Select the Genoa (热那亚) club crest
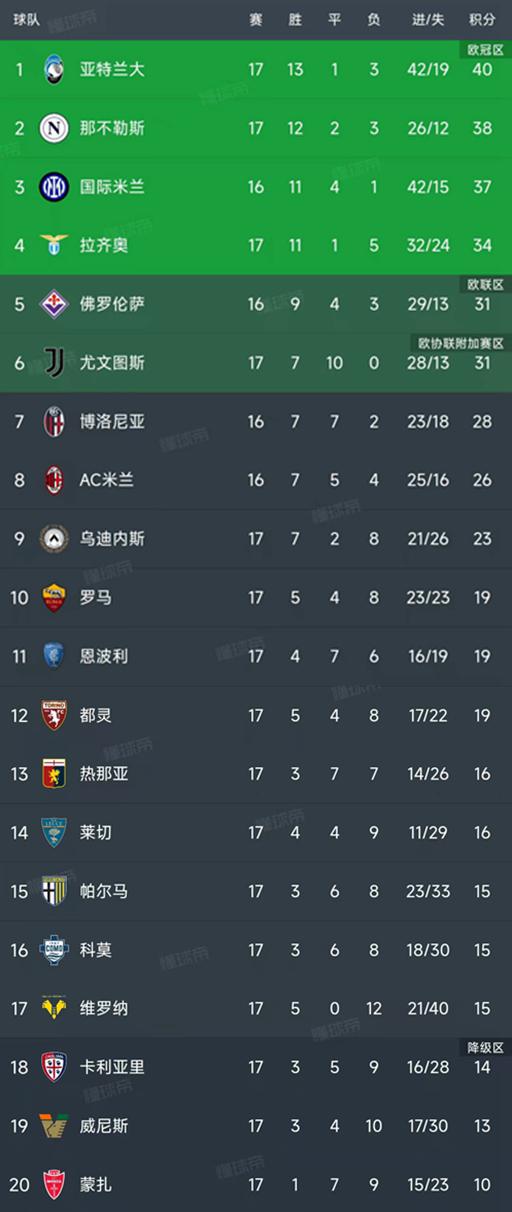Viewport: 512px width, 1212px height. 53,774
